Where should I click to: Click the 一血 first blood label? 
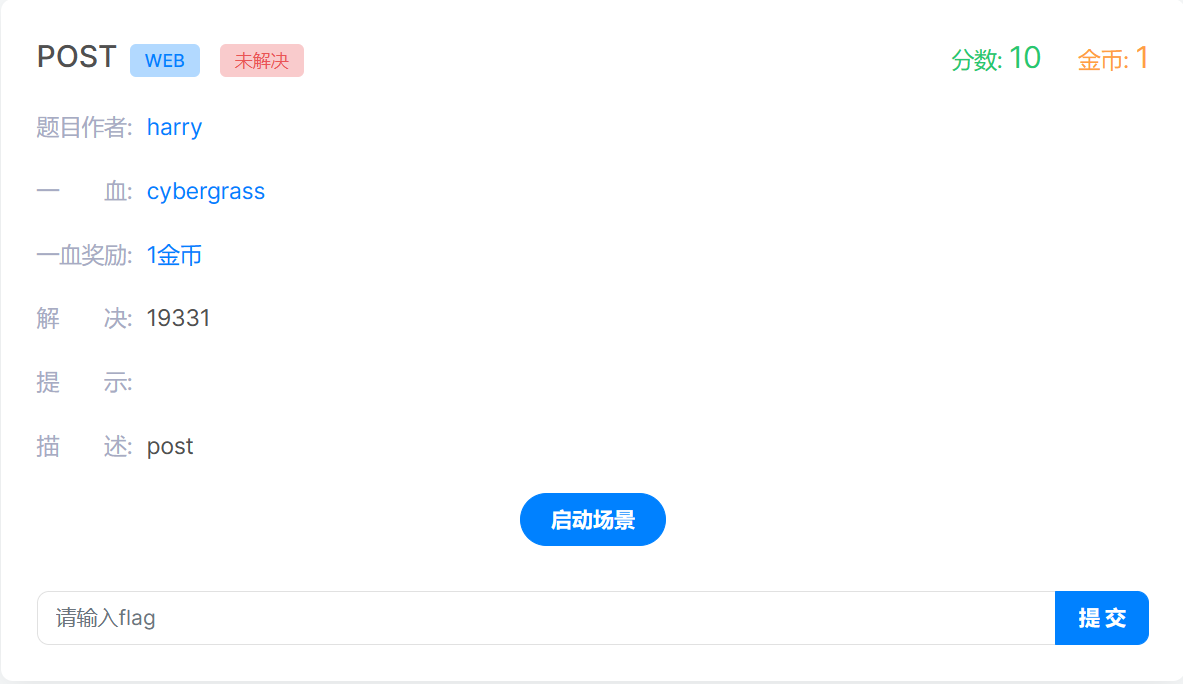[x=84, y=192]
